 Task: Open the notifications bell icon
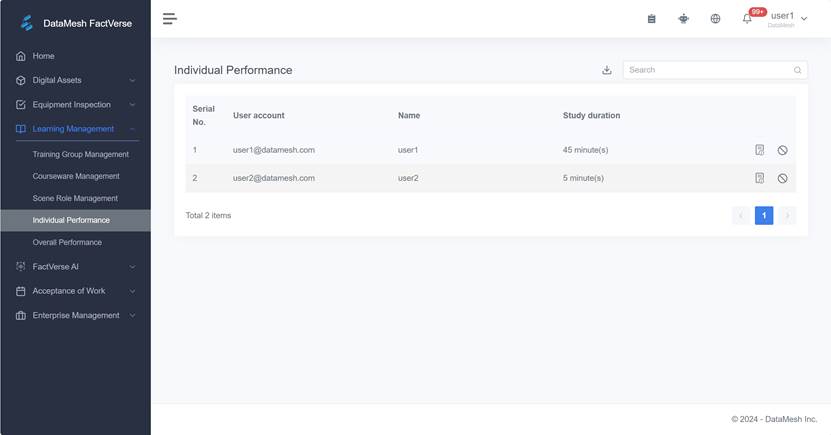747,18
